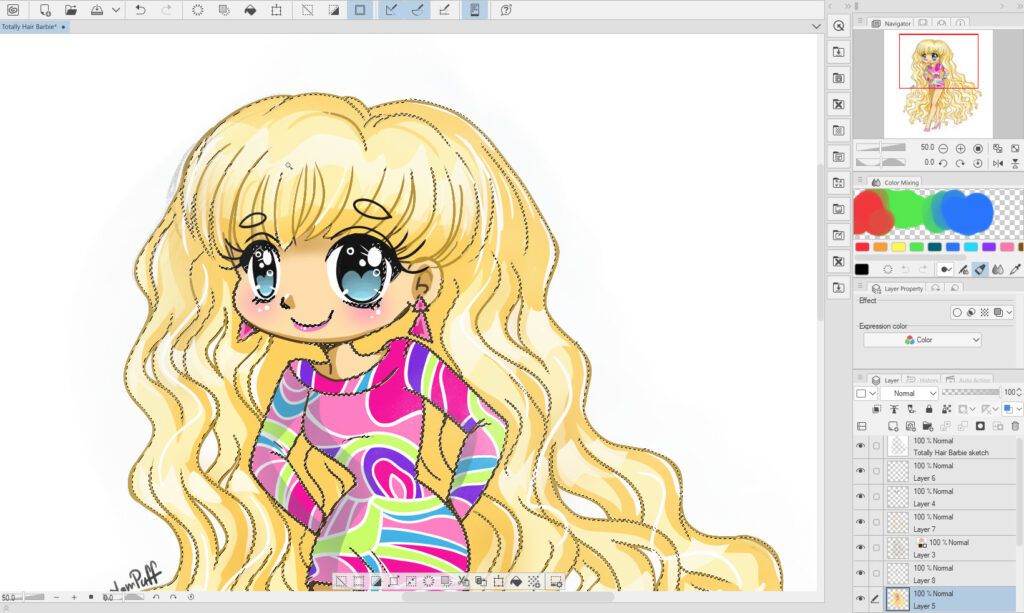This screenshot has height=613, width=1024.
Task: Click the eyedropper icon in Color Mixing
Action: pos(1015,269)
